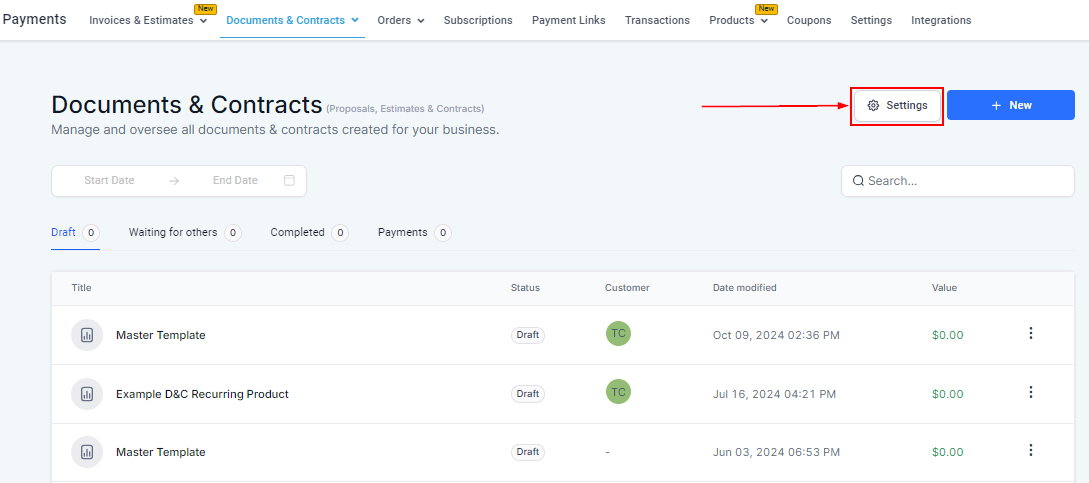Click the magnifier icon in the search box

[x=858, y=181]
